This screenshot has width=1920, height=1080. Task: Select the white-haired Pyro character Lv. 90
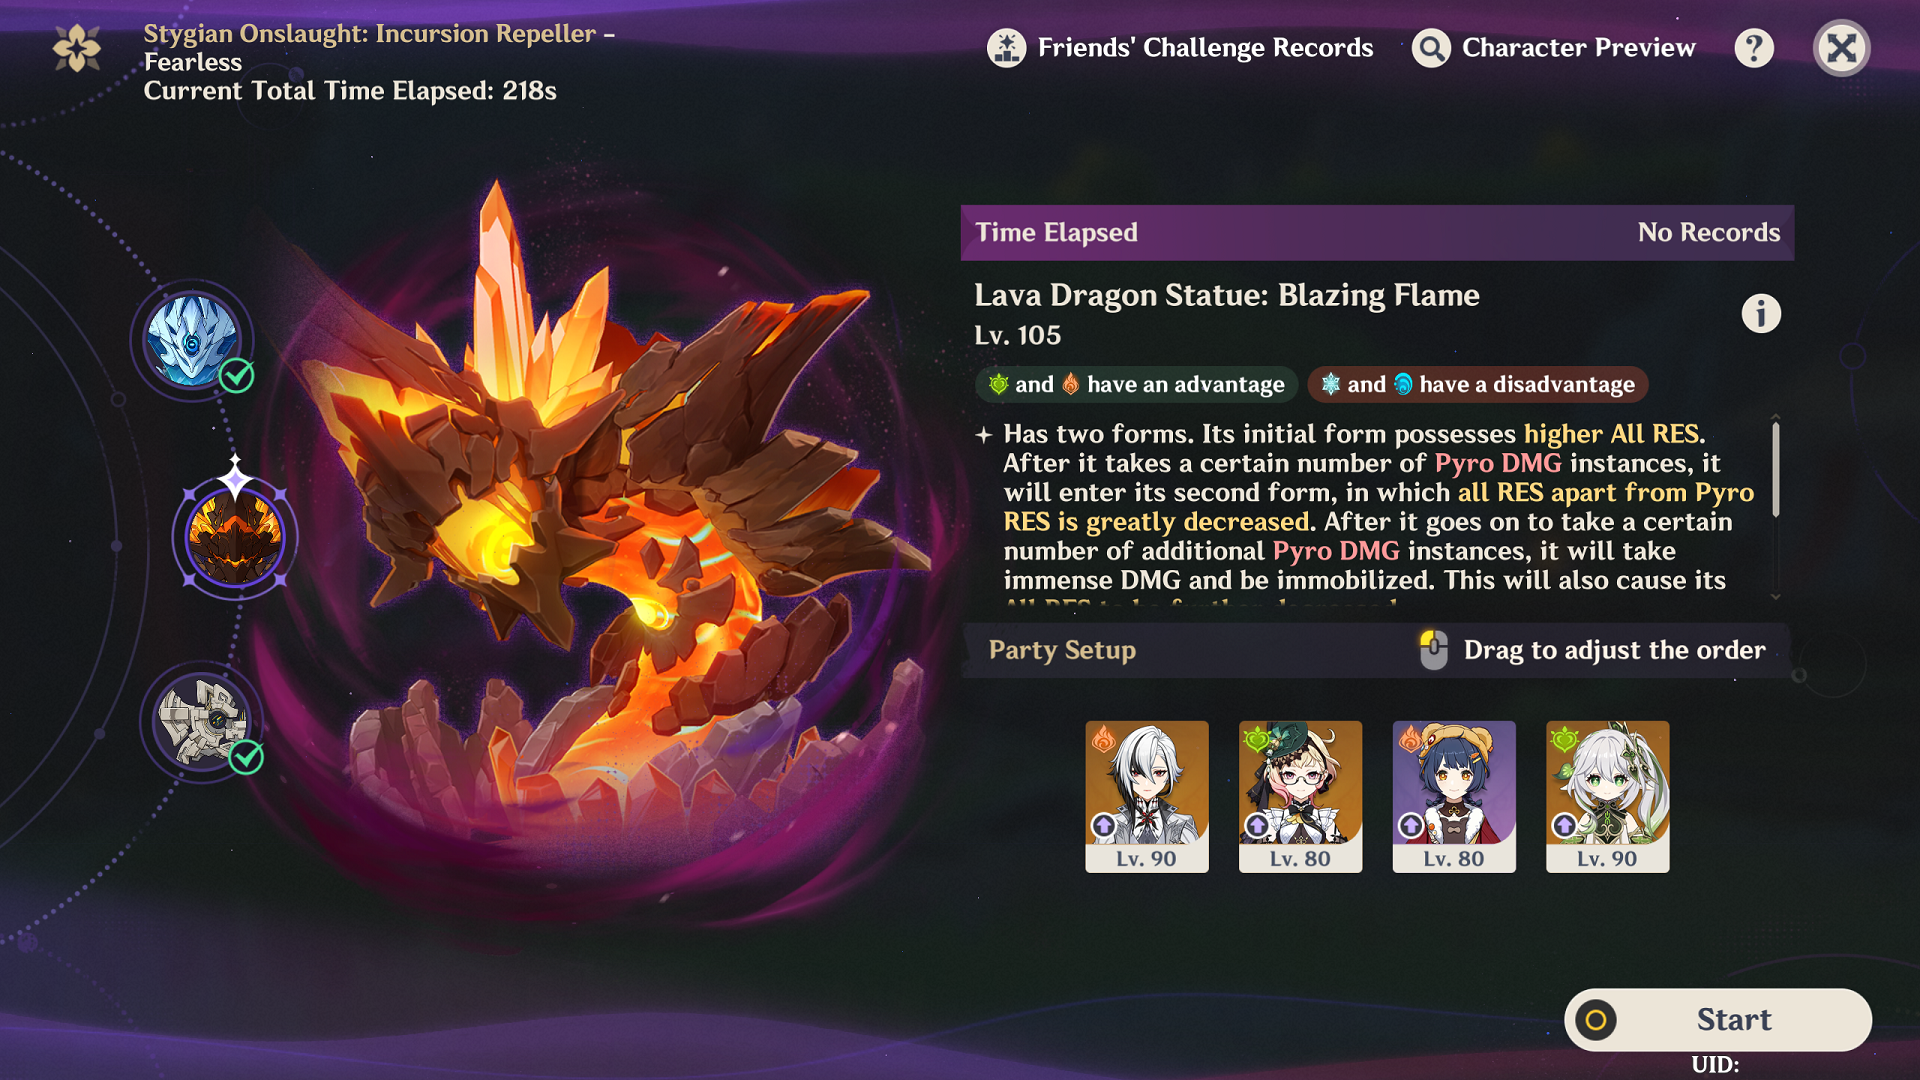click(1147, 796)
